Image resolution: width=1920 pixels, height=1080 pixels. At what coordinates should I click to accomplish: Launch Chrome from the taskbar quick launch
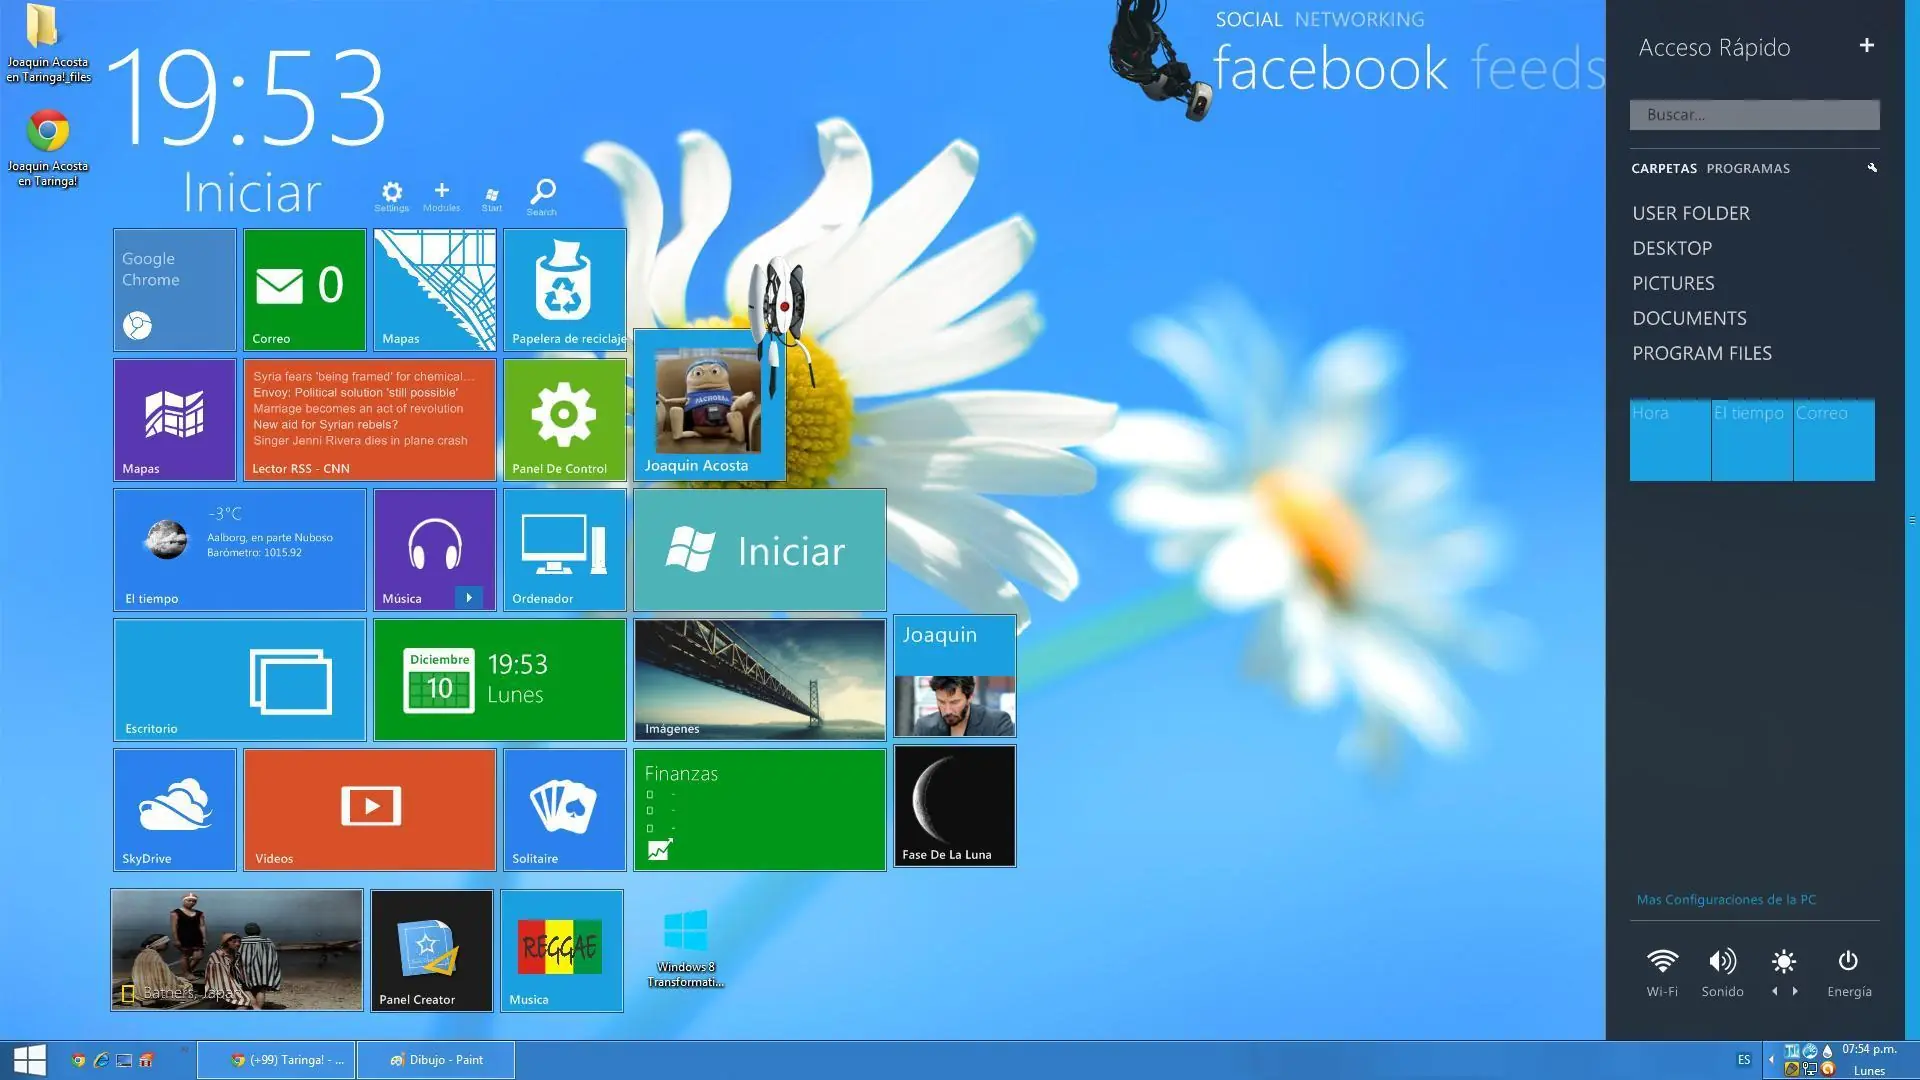coord(78,1060)
